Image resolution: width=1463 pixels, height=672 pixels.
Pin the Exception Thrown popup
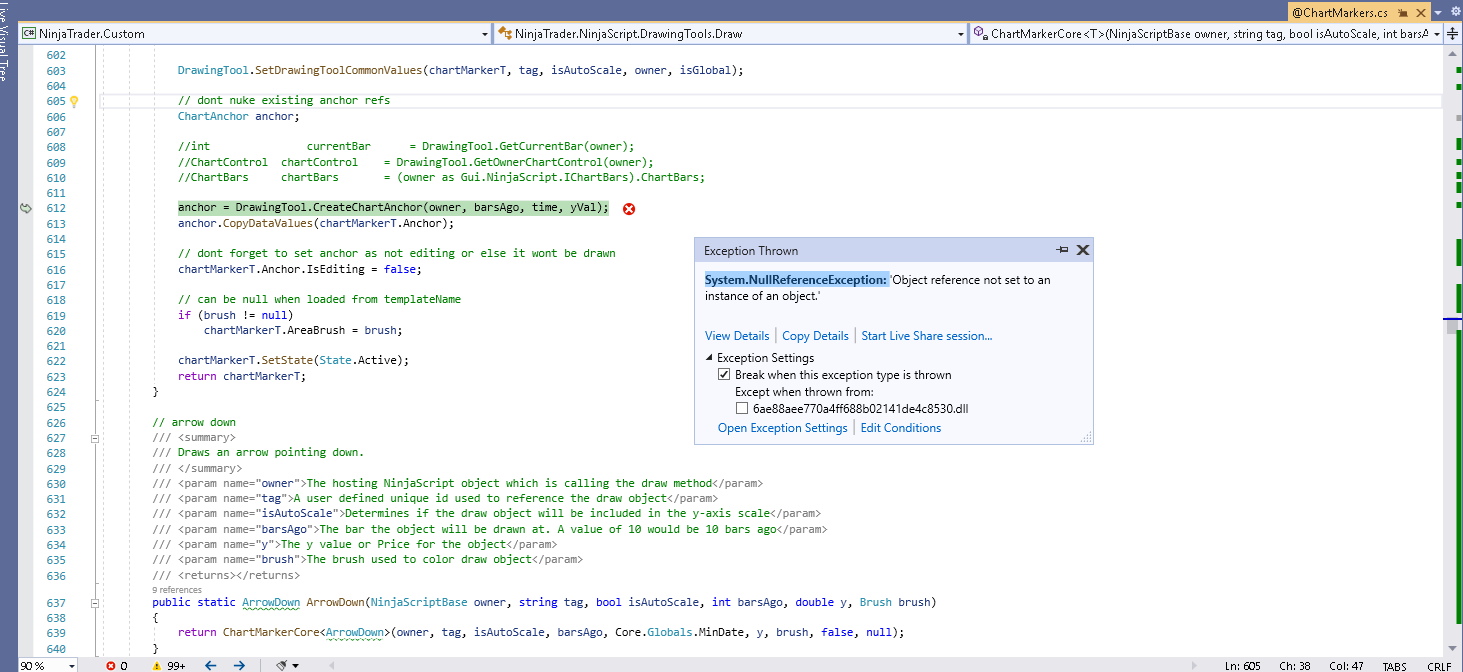pos(1062,250)
